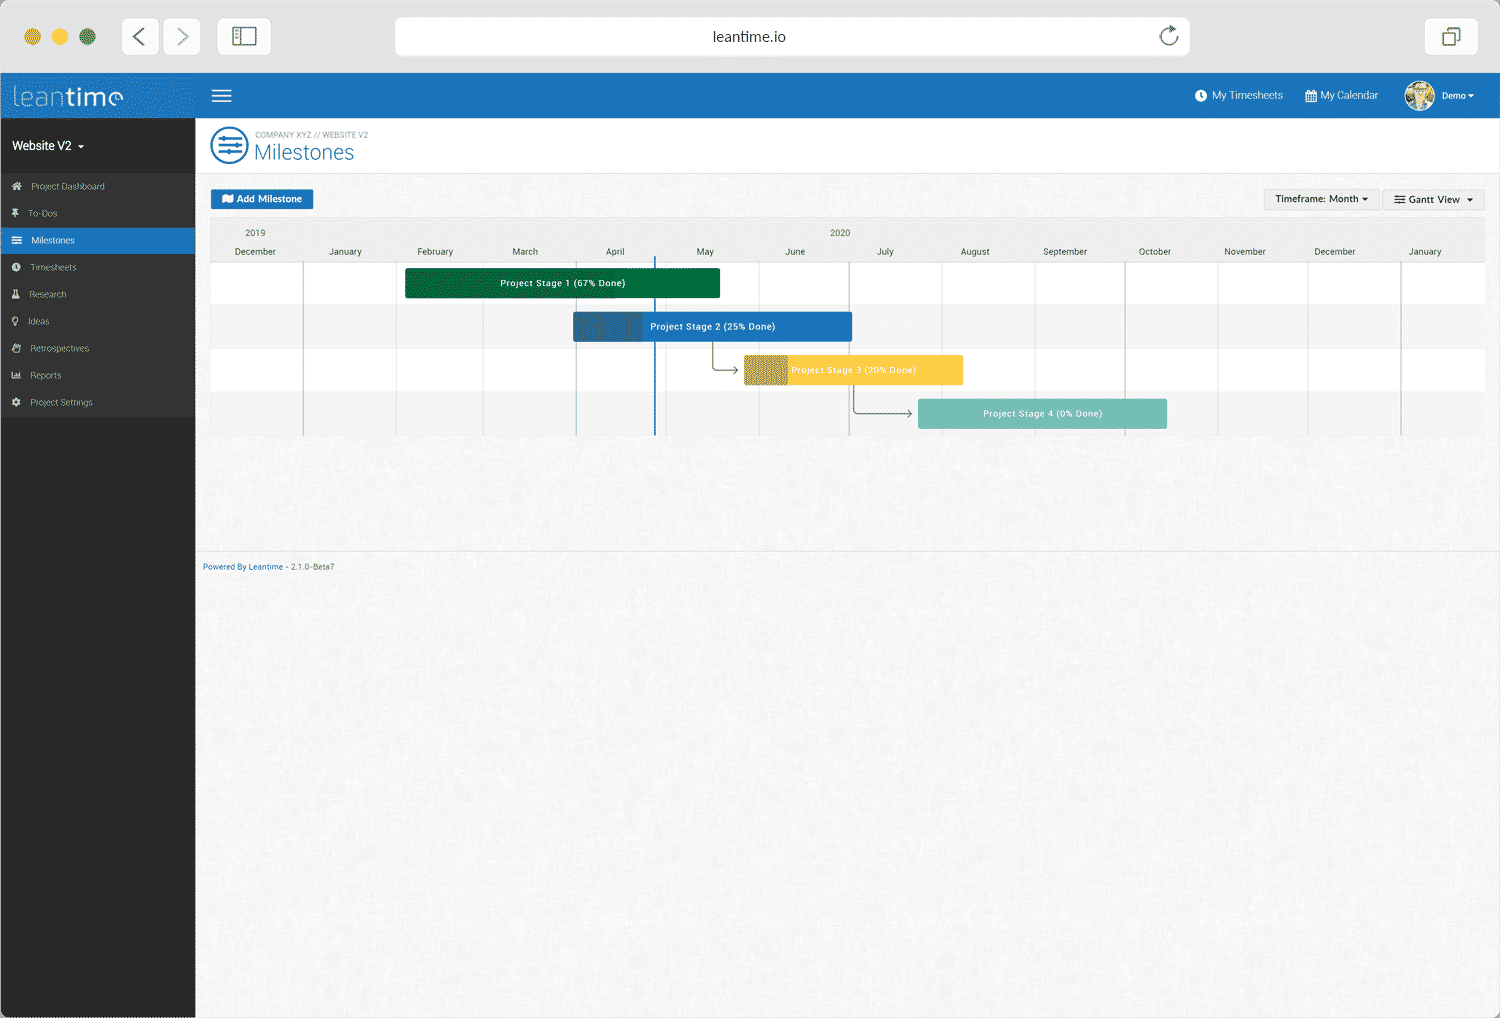This screenshot has width=1500, height=1018.
Task: Open the Timeframe: Month dropdown
Action: click(x=1321, y=199)
